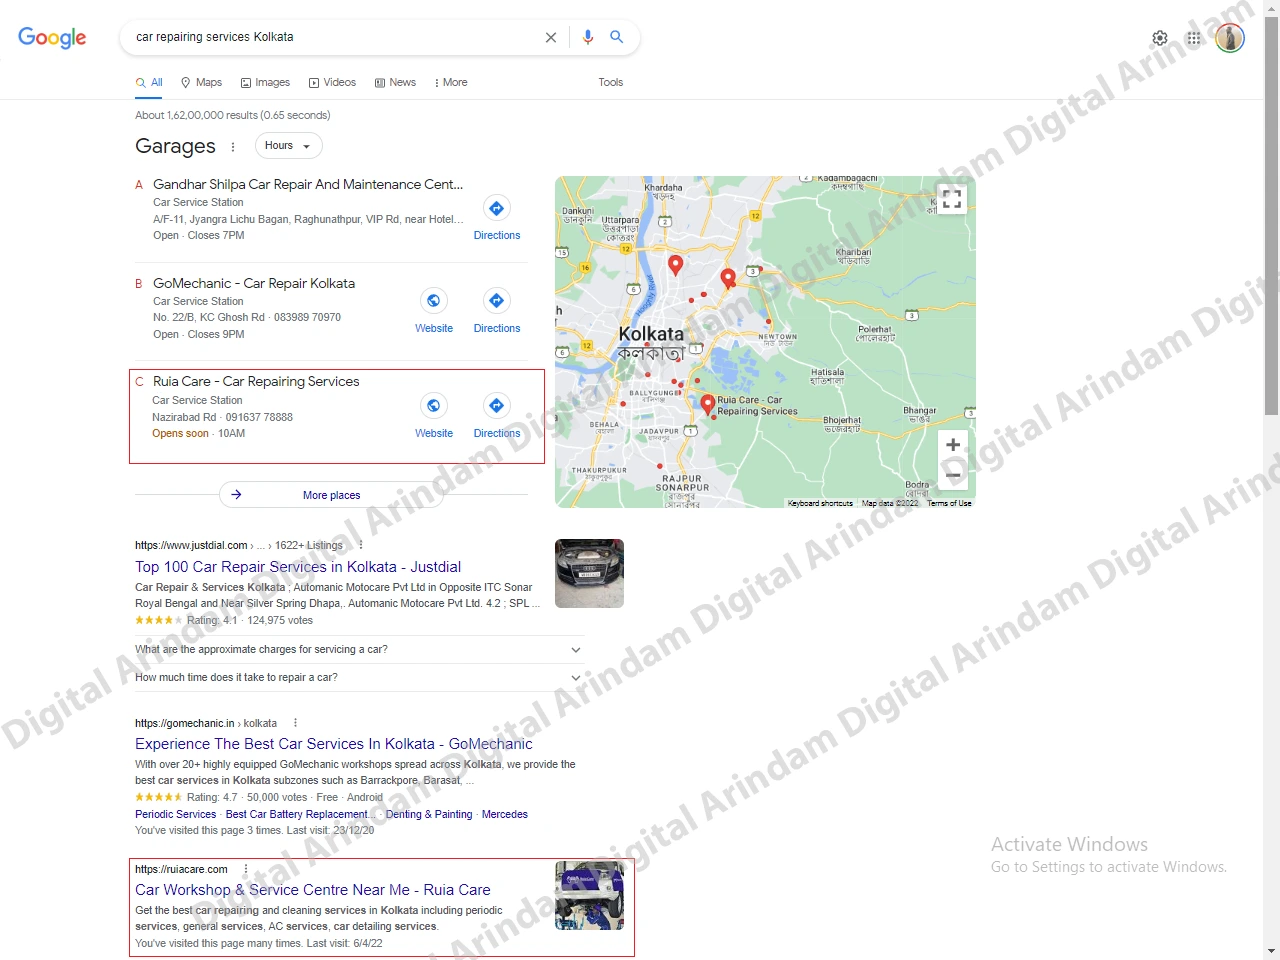1280x960 pixels.
Task: Click Best Car Battery Replacement sitelink
Action: click(x=300, y=815)
